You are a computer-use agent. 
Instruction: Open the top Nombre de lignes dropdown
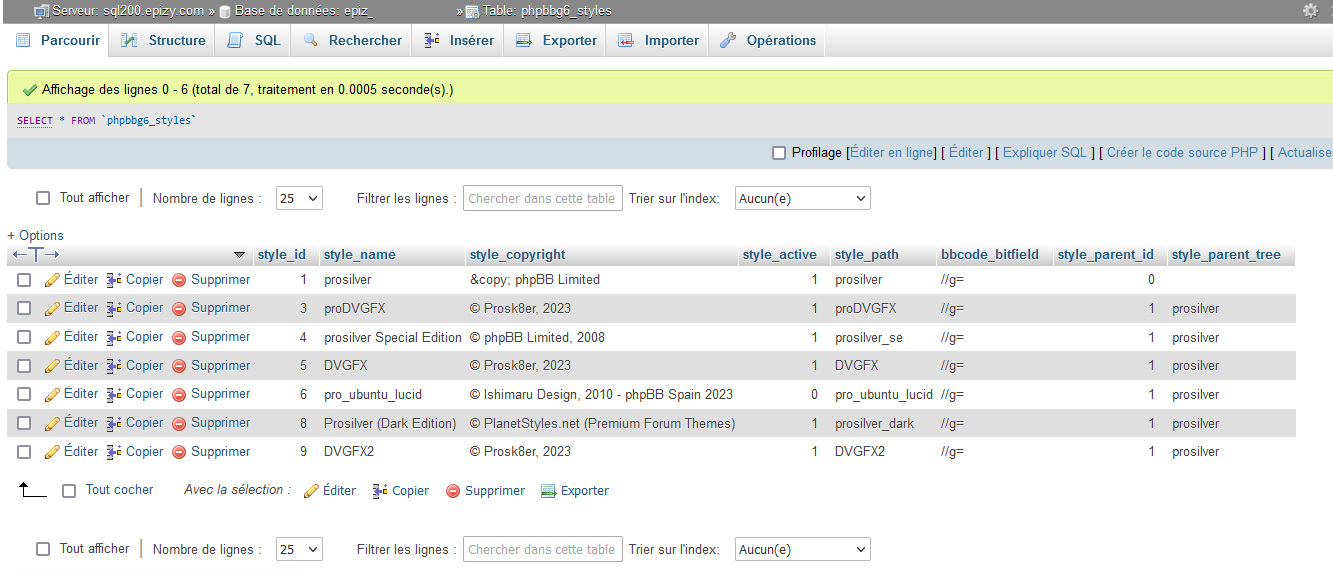tap(299, 199)
